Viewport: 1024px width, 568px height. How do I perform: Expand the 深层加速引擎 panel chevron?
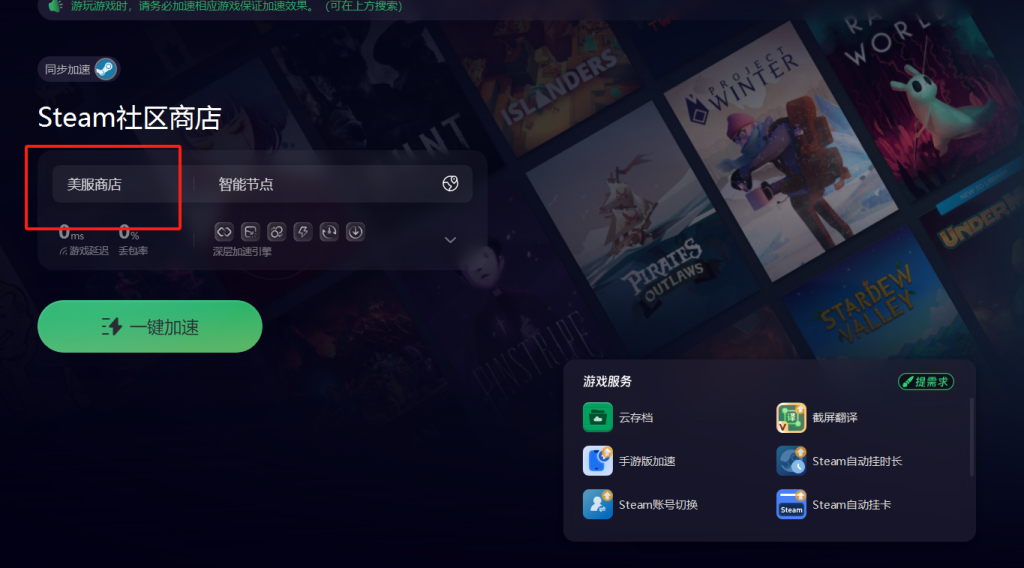[450, 240]
